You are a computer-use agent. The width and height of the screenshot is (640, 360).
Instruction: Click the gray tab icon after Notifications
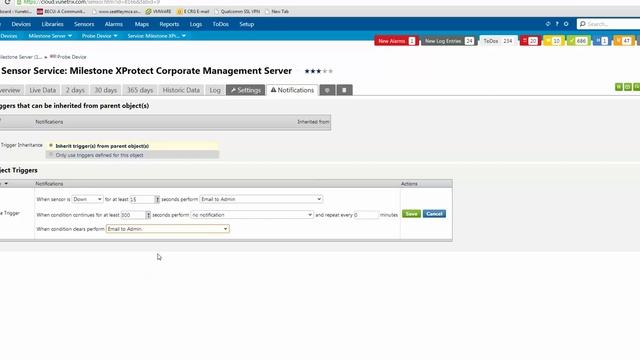327,90
